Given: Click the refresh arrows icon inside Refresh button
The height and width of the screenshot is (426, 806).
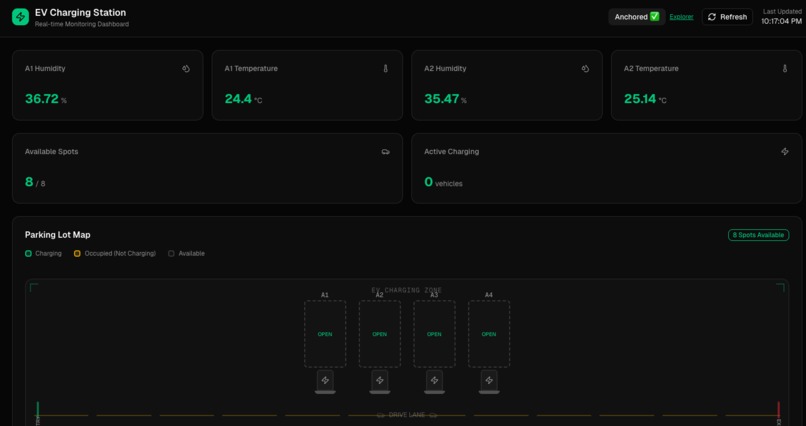Looking at the screenshot, I should (x=712, y=17).
